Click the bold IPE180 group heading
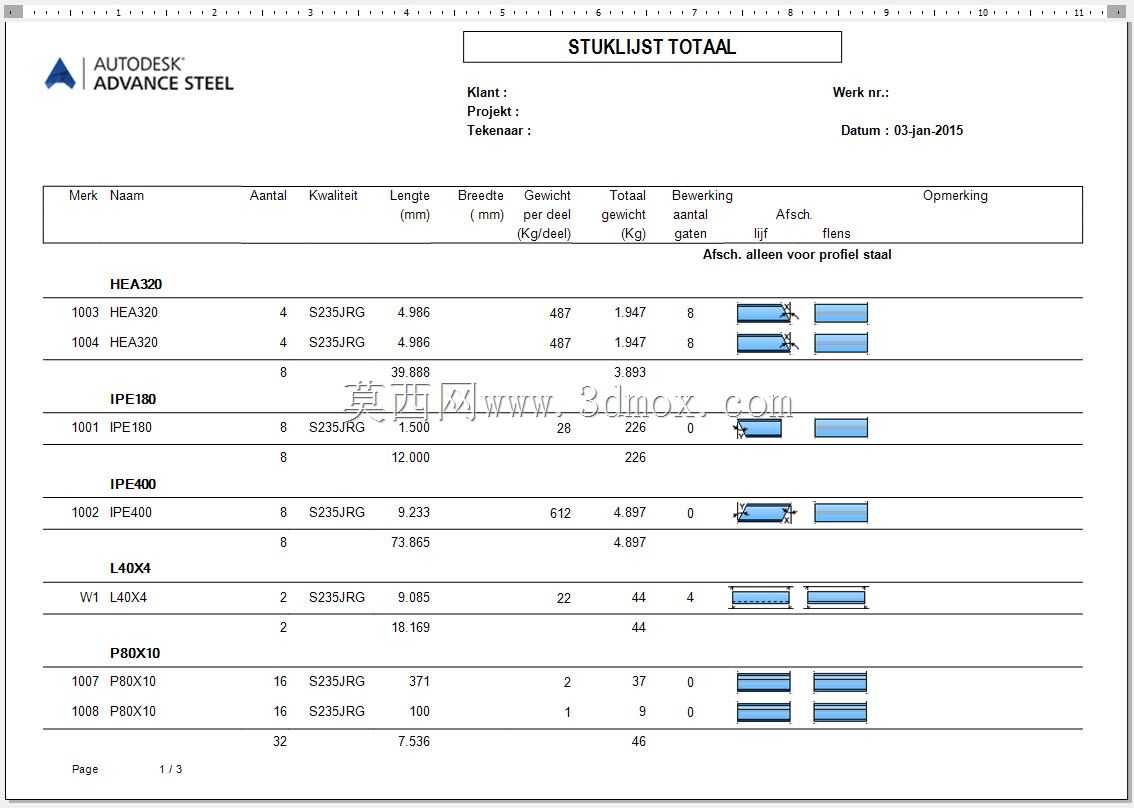This screenshot has height=808, width=1134. tap(133, 399)
